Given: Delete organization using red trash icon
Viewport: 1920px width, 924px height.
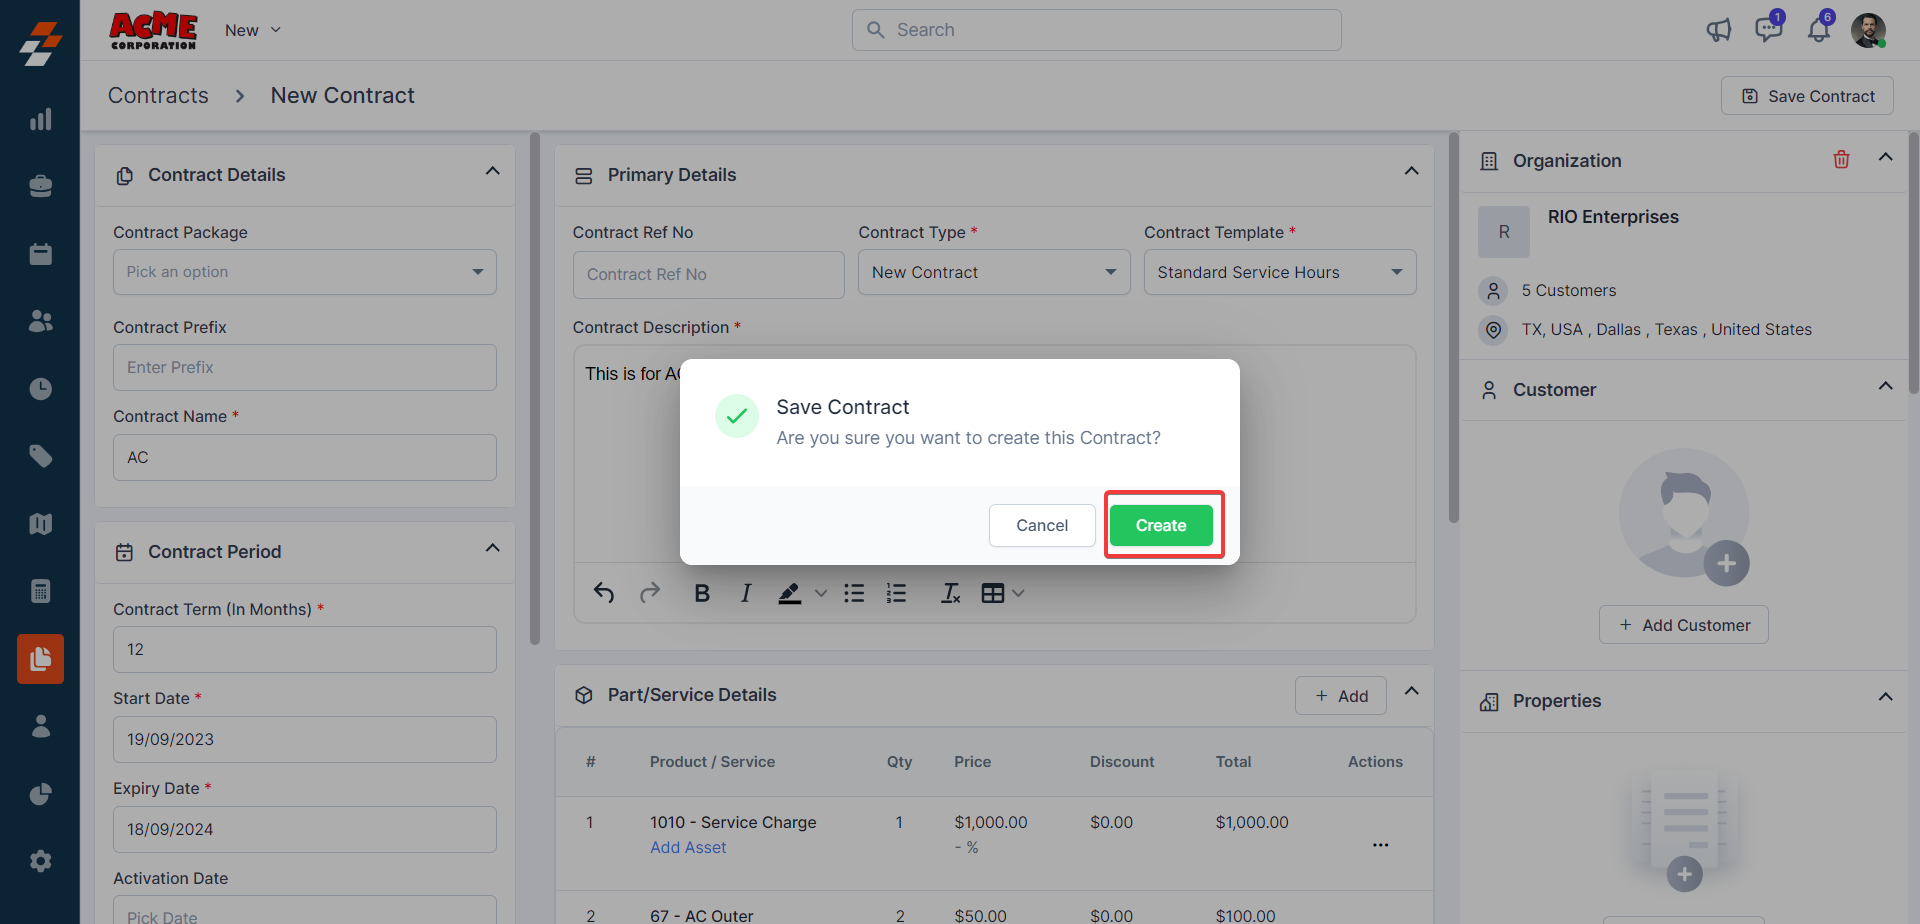Looking at the screenshot, I should pyautogui.click(x=1841, y=160).
